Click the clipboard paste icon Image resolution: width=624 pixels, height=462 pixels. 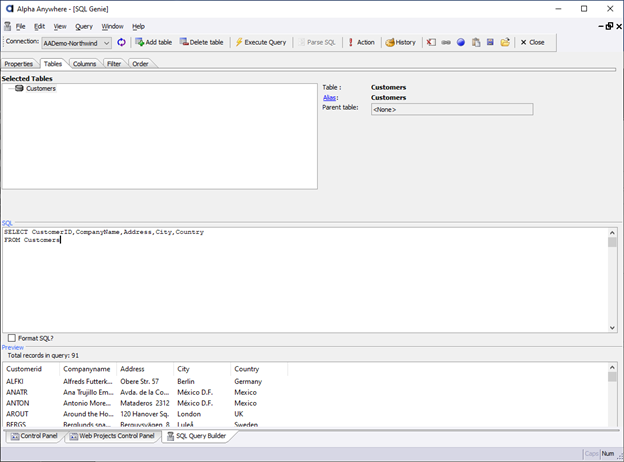(476, 42)
